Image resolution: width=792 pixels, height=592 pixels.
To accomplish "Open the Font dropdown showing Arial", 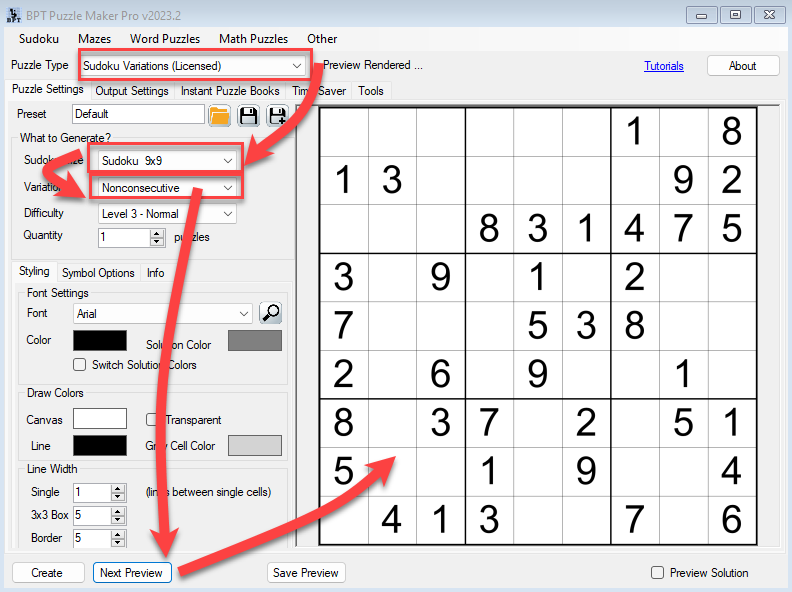I will pyautogui.click(x=244, y=314).
